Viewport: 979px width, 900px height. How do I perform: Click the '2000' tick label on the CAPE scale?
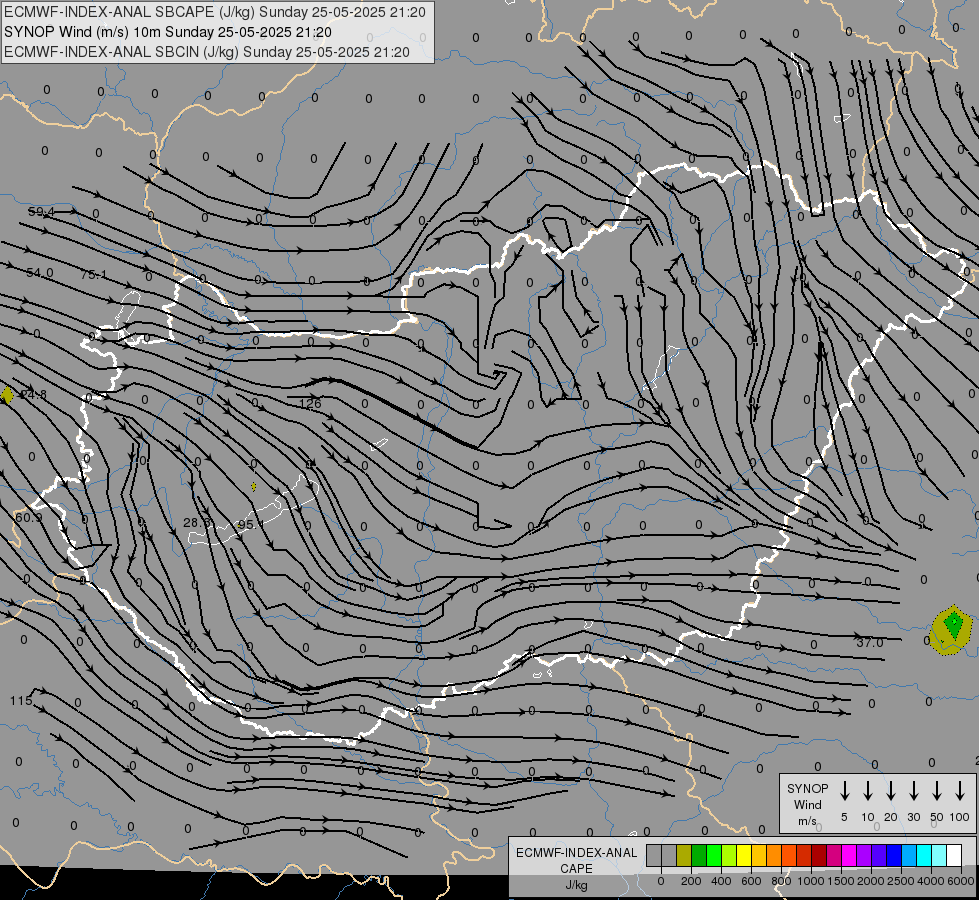[x=871, y=881]
